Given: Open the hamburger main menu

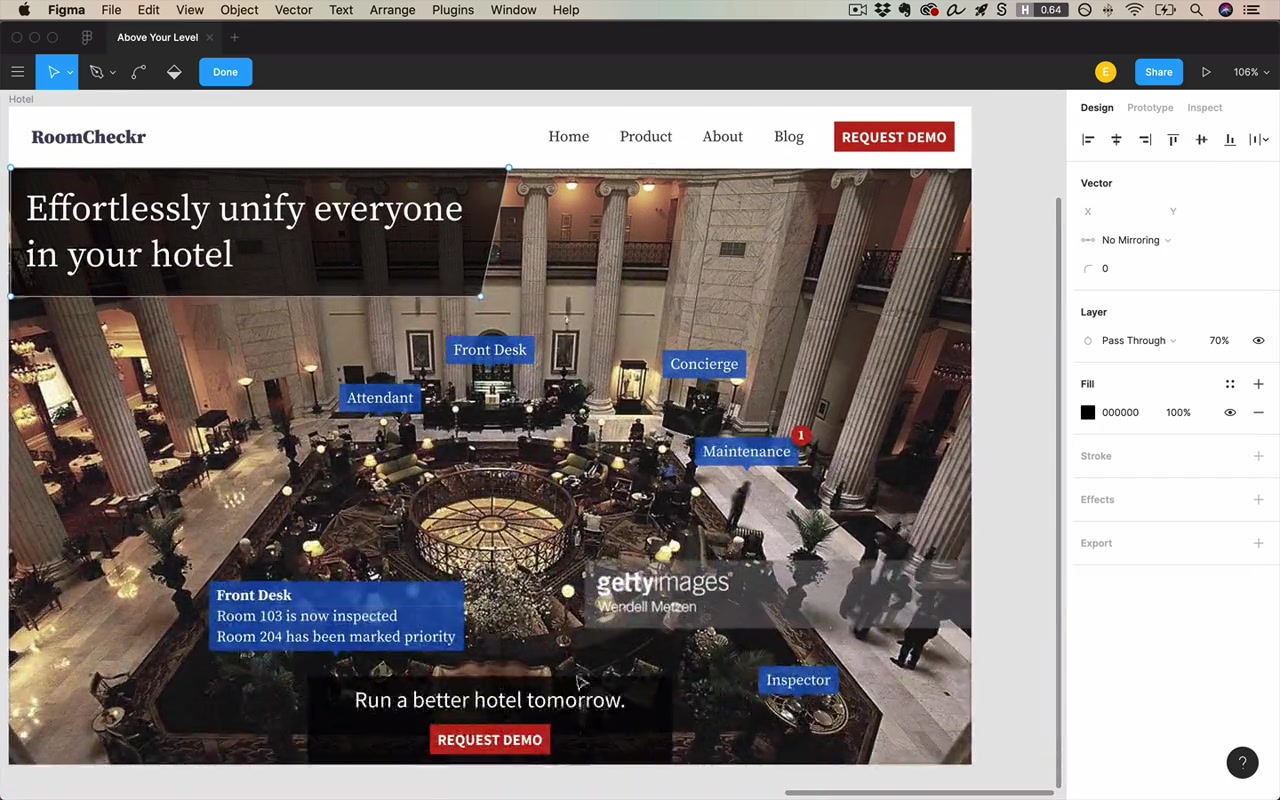Looking at the screenshot, I should [x=17, y=72].
